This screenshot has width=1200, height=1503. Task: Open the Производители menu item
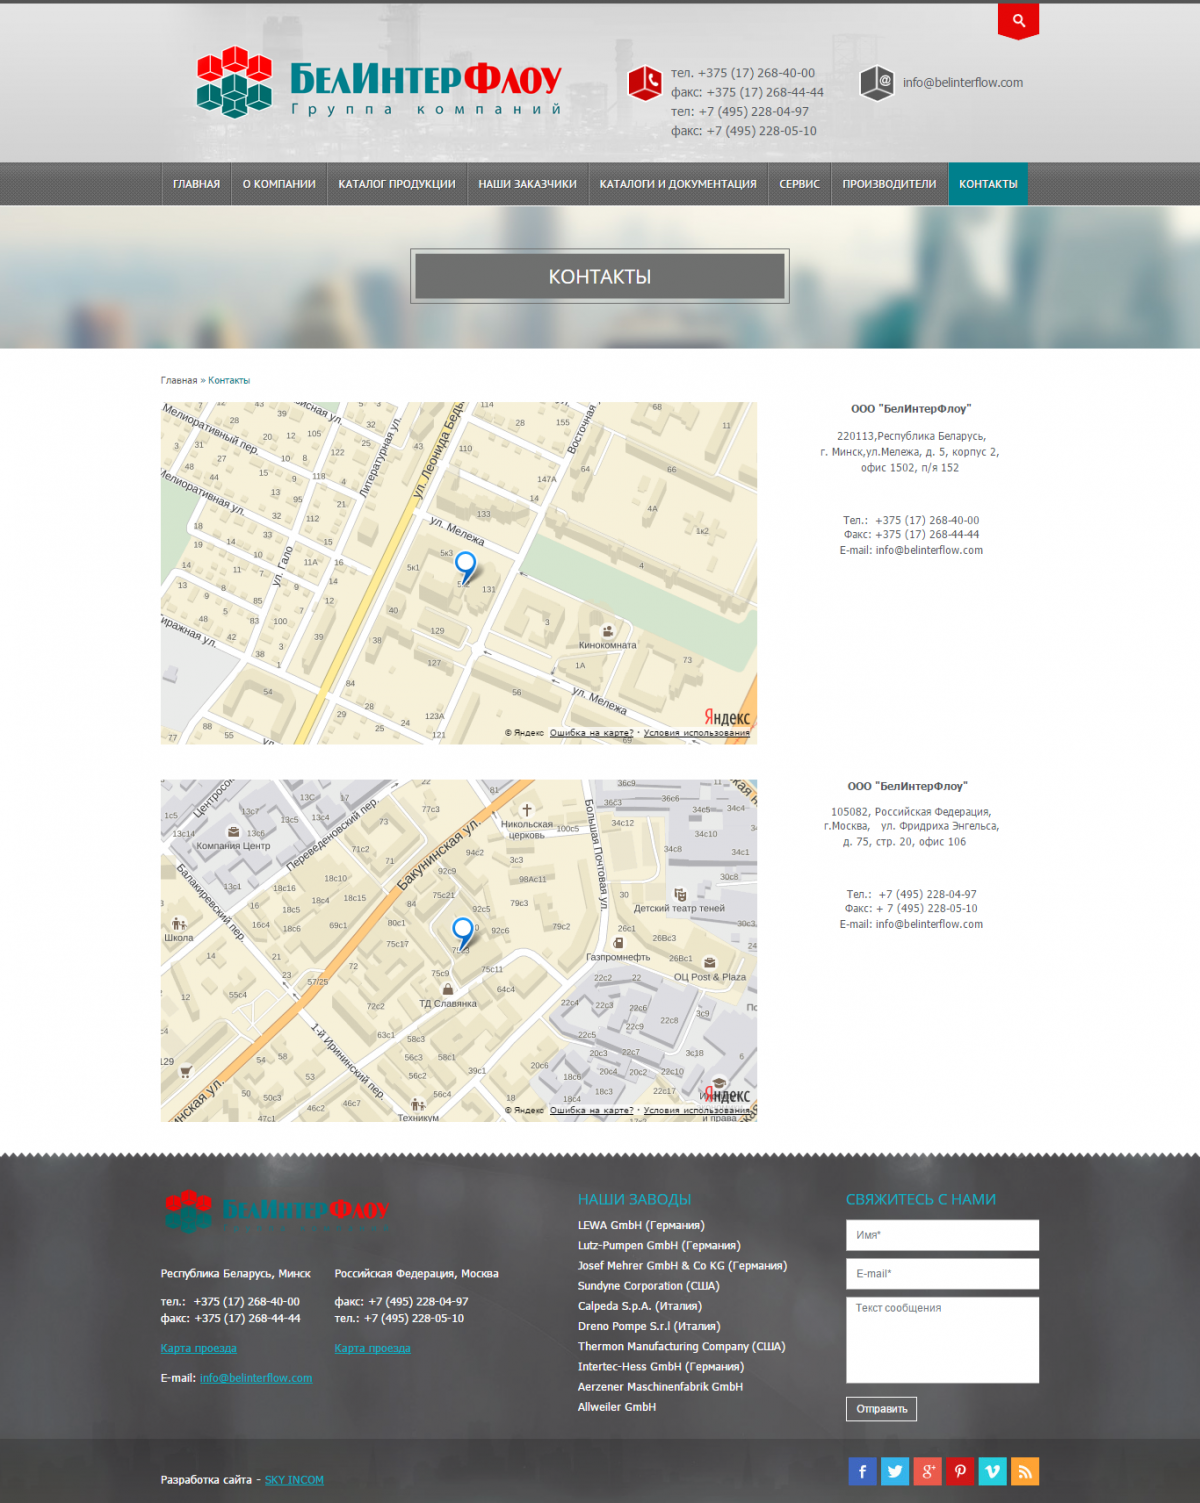point(889,184)
